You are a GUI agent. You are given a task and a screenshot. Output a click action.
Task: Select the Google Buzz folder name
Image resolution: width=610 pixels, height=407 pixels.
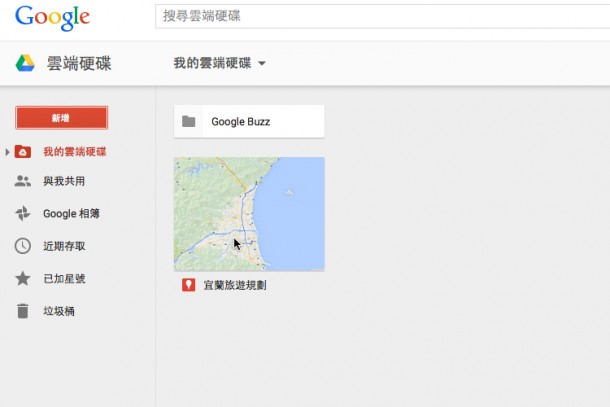240,122
